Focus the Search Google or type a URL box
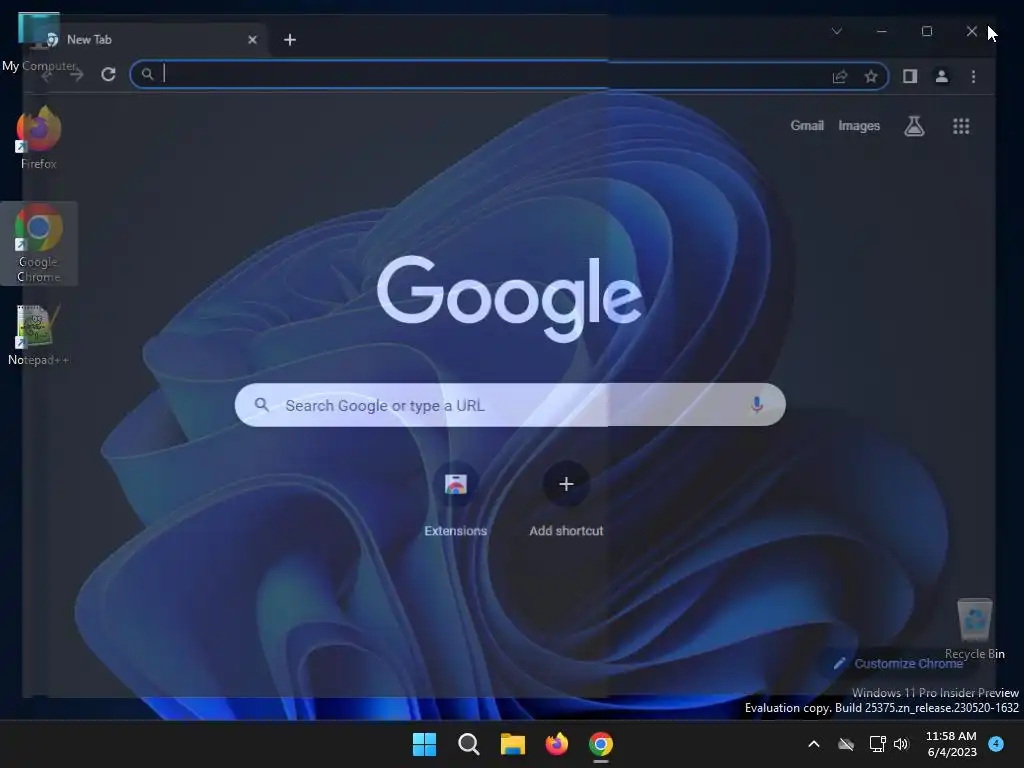 pyautogui.click(x=510, y=405)
